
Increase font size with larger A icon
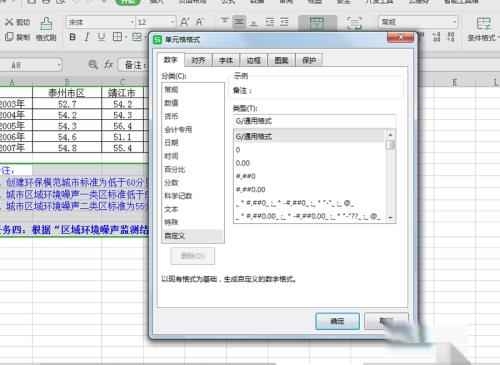pos(184,22)
